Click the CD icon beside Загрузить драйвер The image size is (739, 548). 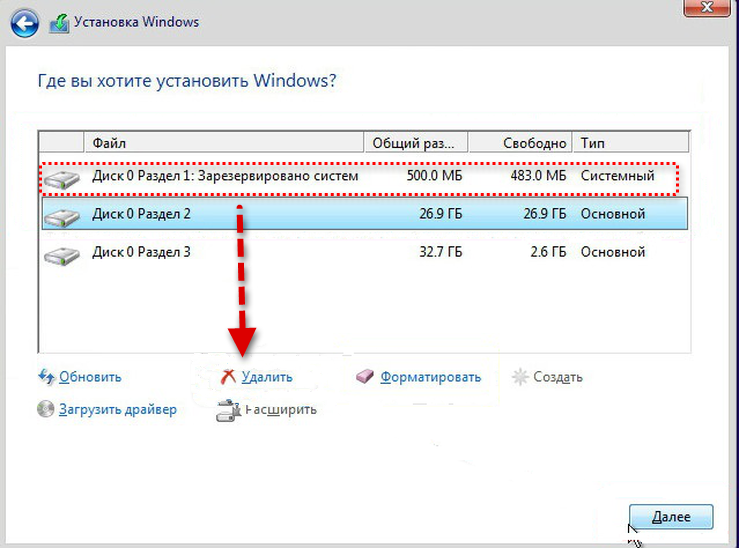pos(46,409)
